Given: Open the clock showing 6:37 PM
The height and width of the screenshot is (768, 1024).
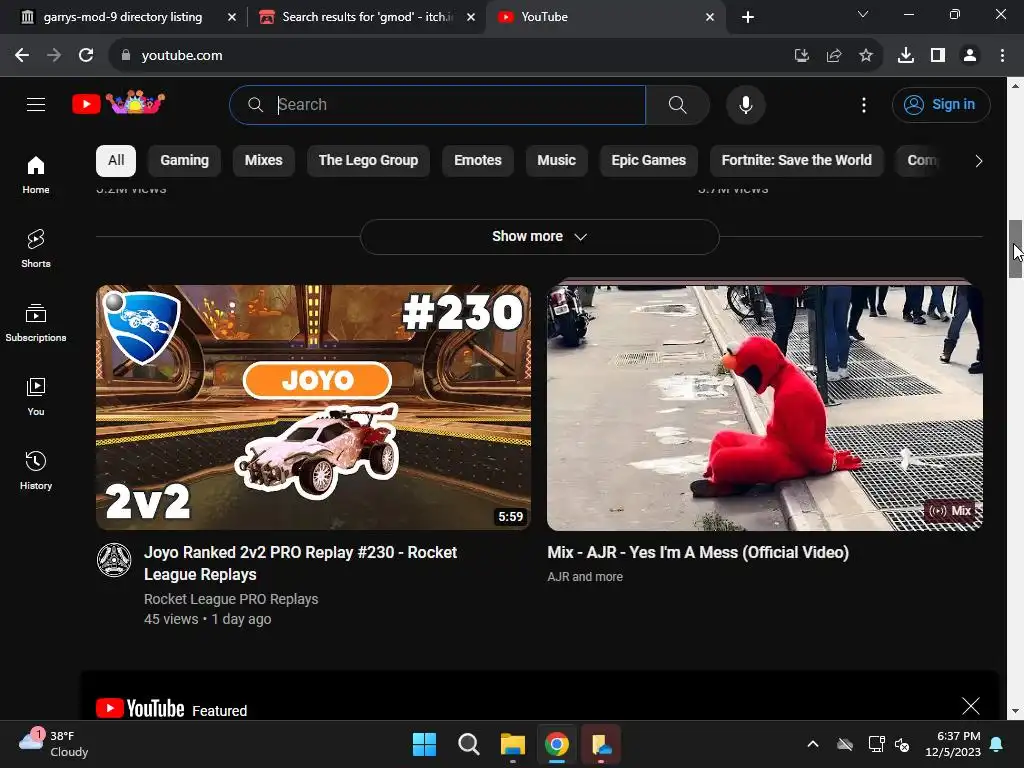Looking at the screenshot, I should click(953, 744).
